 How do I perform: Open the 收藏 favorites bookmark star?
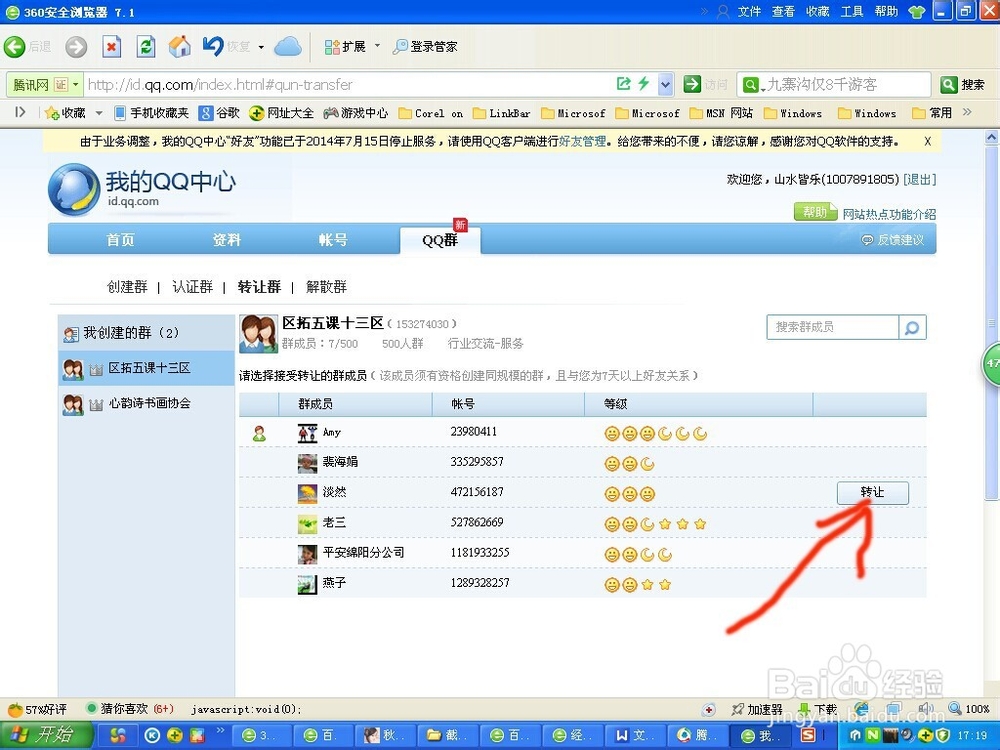(x=65, y=113)
